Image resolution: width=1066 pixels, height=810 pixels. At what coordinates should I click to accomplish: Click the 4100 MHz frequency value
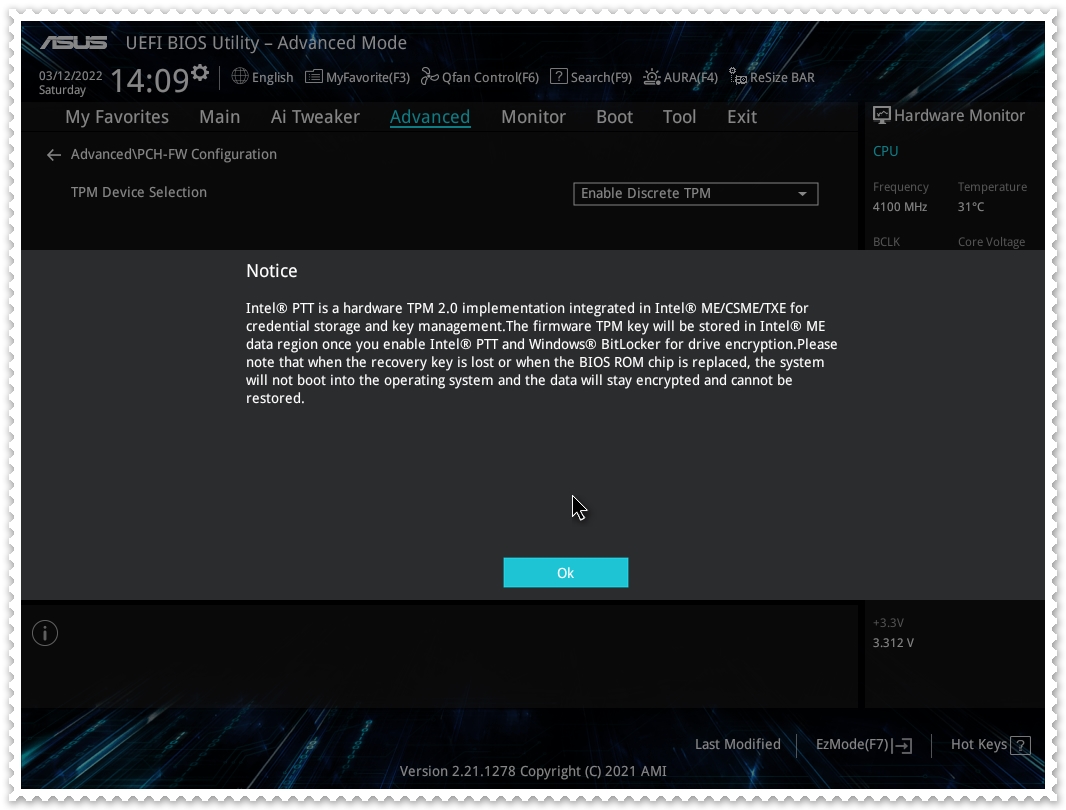[x=900, y=207]
